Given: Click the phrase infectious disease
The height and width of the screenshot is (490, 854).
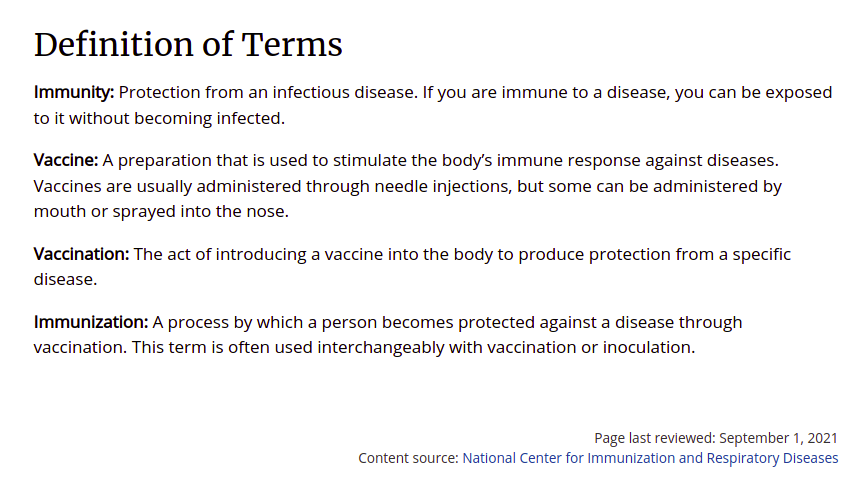Looking at the screenshot, I should pyautogui.click(x=344, y=93).
